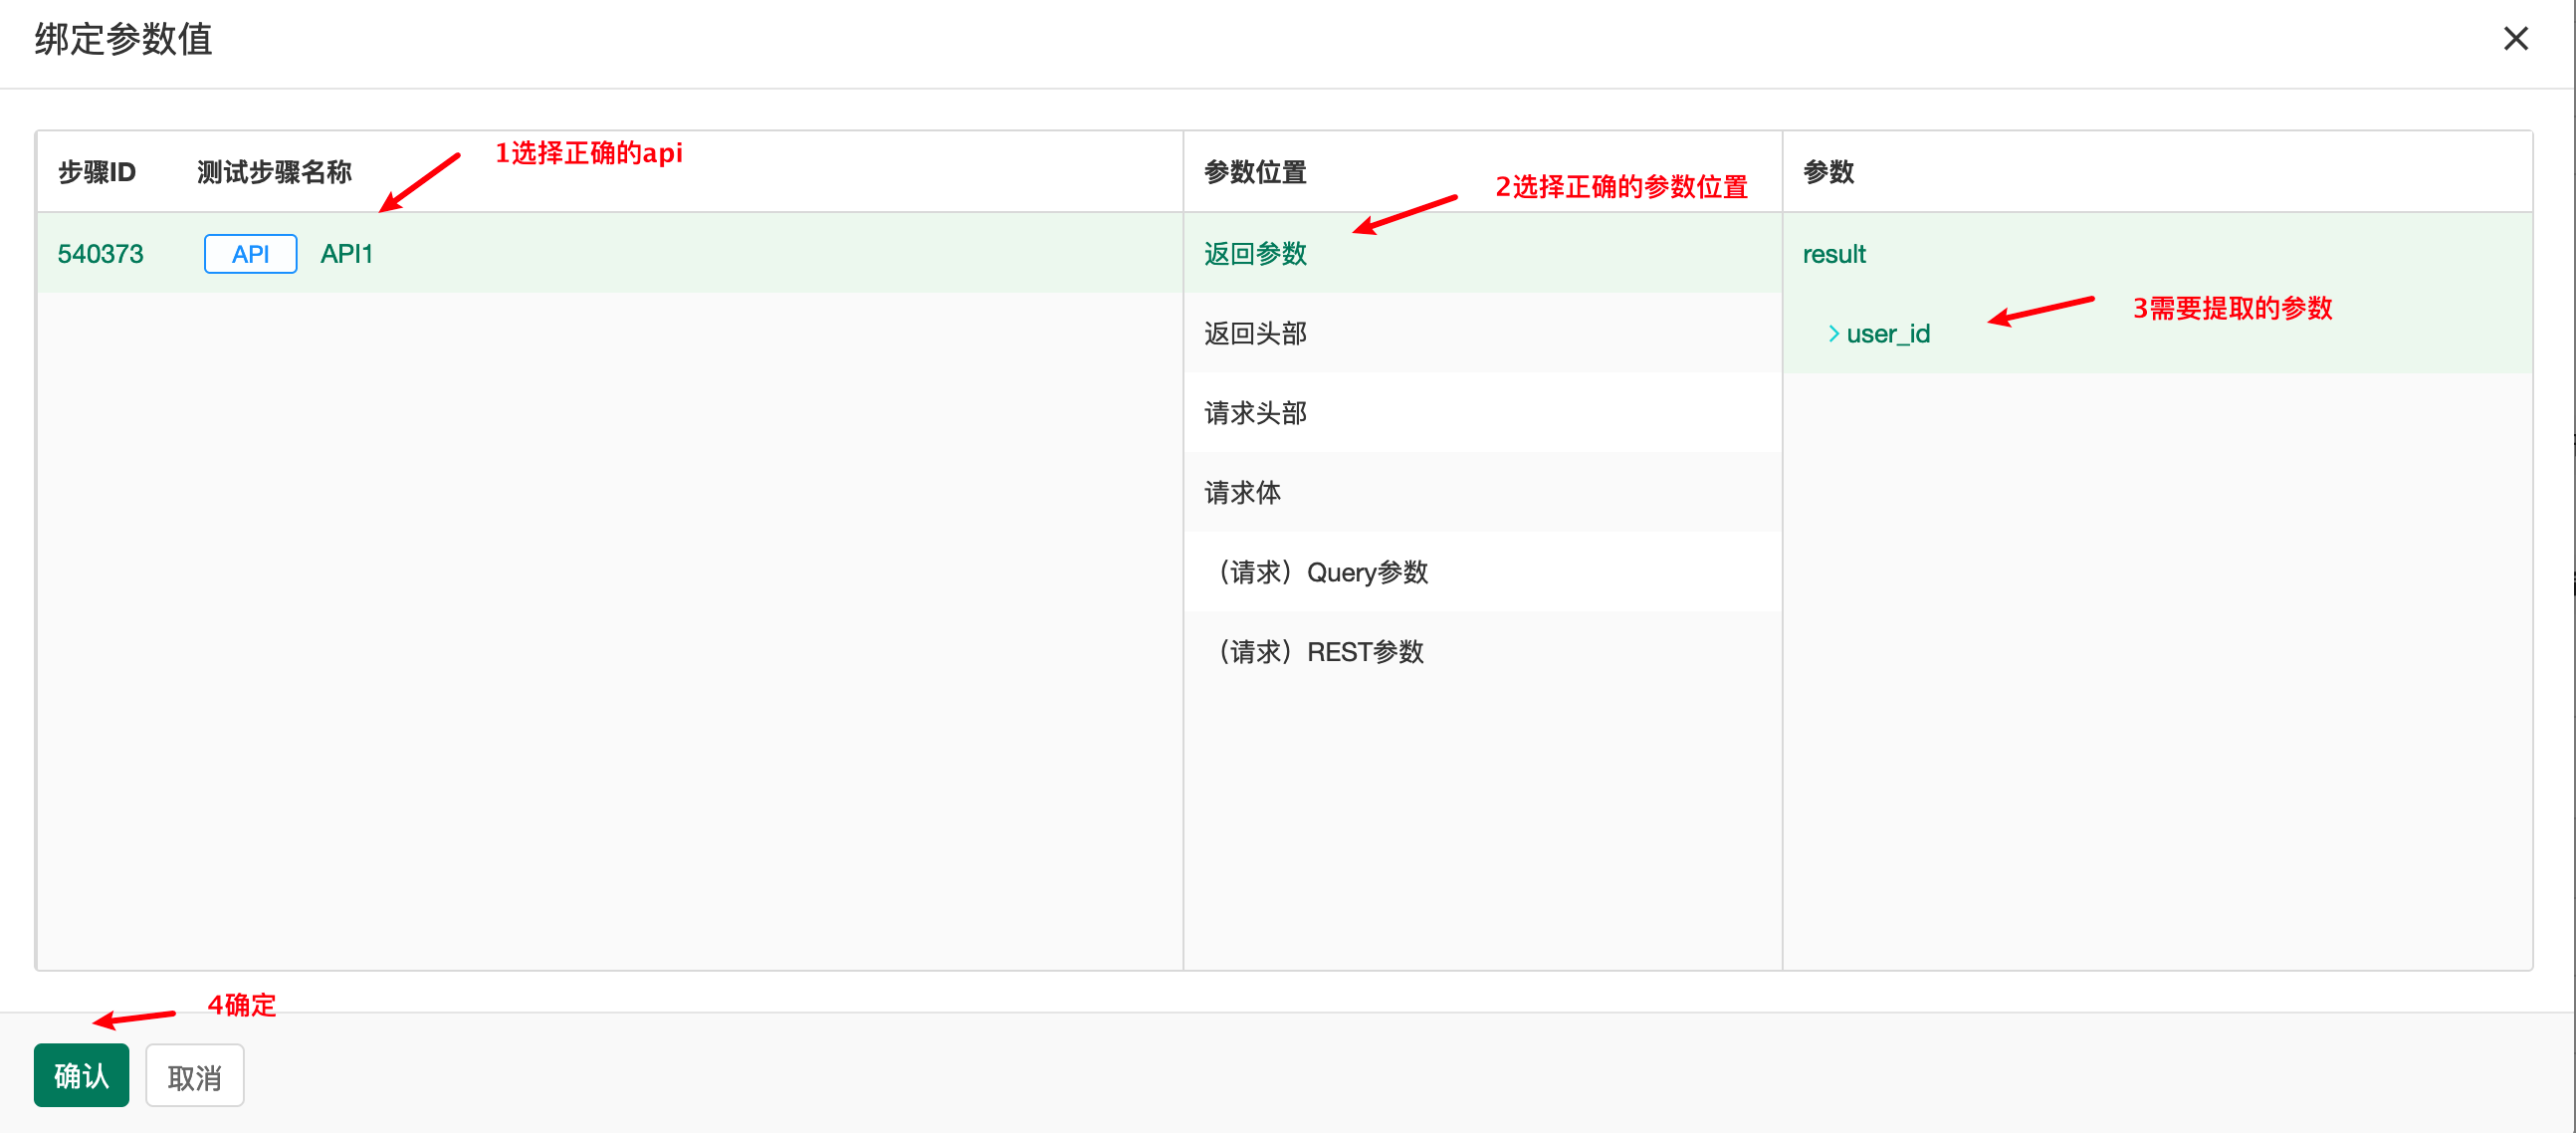Click the 测试步骤名称 column header
This screenshot has height=1133, width=2576.
tap(274, 172)
